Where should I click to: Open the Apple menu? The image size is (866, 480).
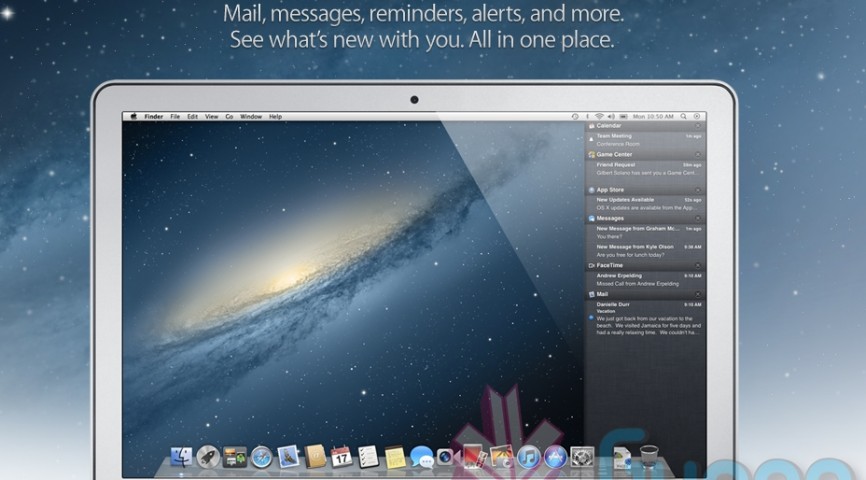pos(133,116)
